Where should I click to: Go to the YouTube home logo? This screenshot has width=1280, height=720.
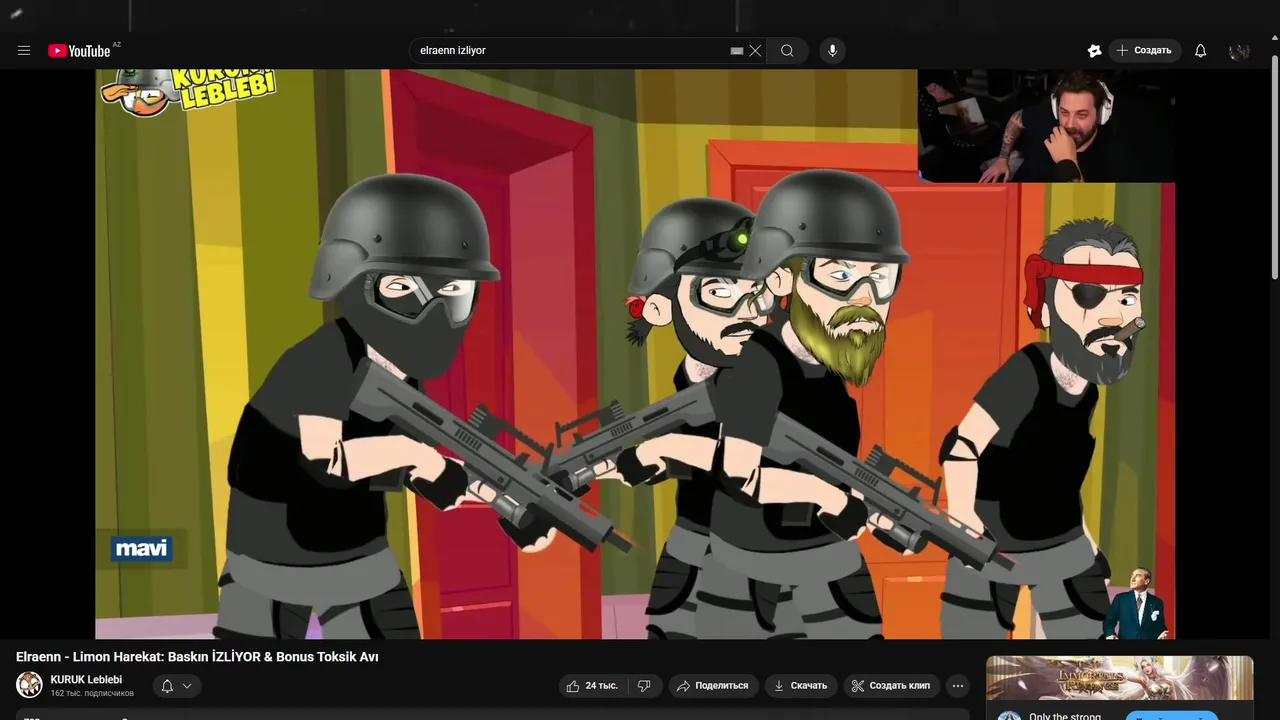79,51
